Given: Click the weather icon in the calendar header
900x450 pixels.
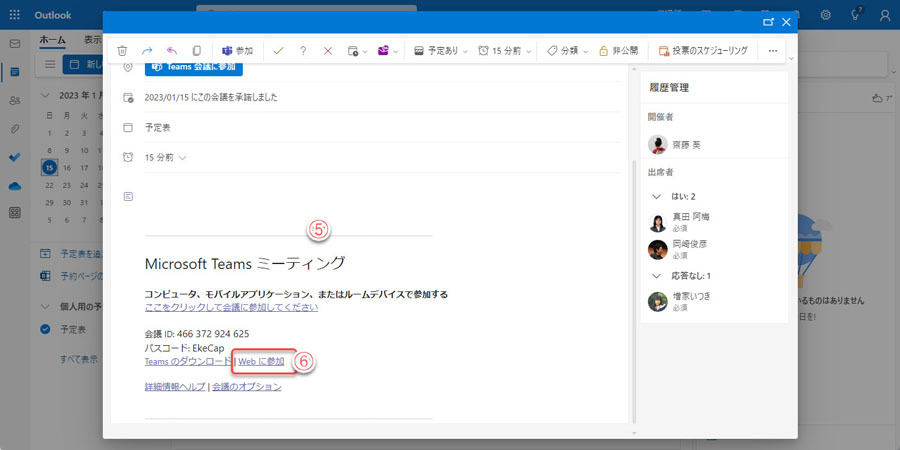Looking at the screenshot, I should click(x=877, y=98).
